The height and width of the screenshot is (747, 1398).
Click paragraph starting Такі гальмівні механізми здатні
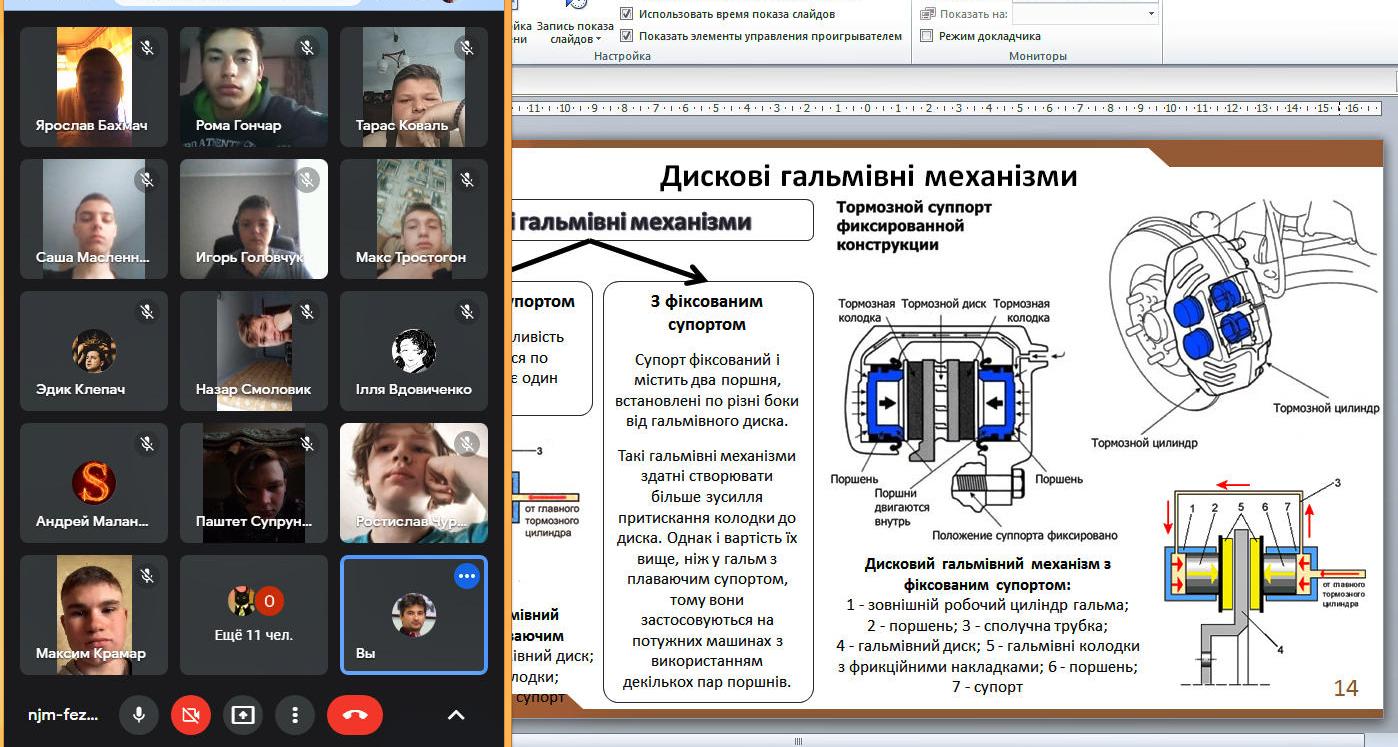(707, 569)
